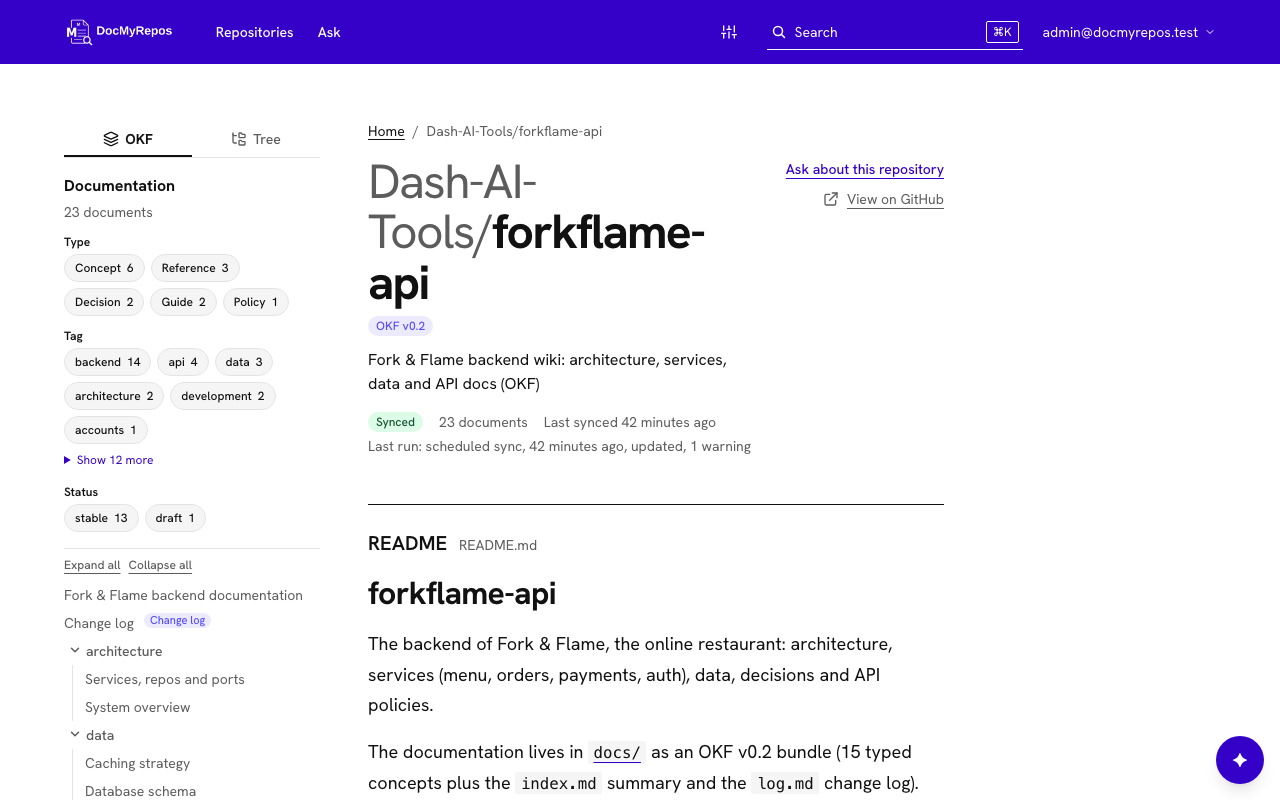
Task: Open the Caching strategy document
Action: click(138, 763)
